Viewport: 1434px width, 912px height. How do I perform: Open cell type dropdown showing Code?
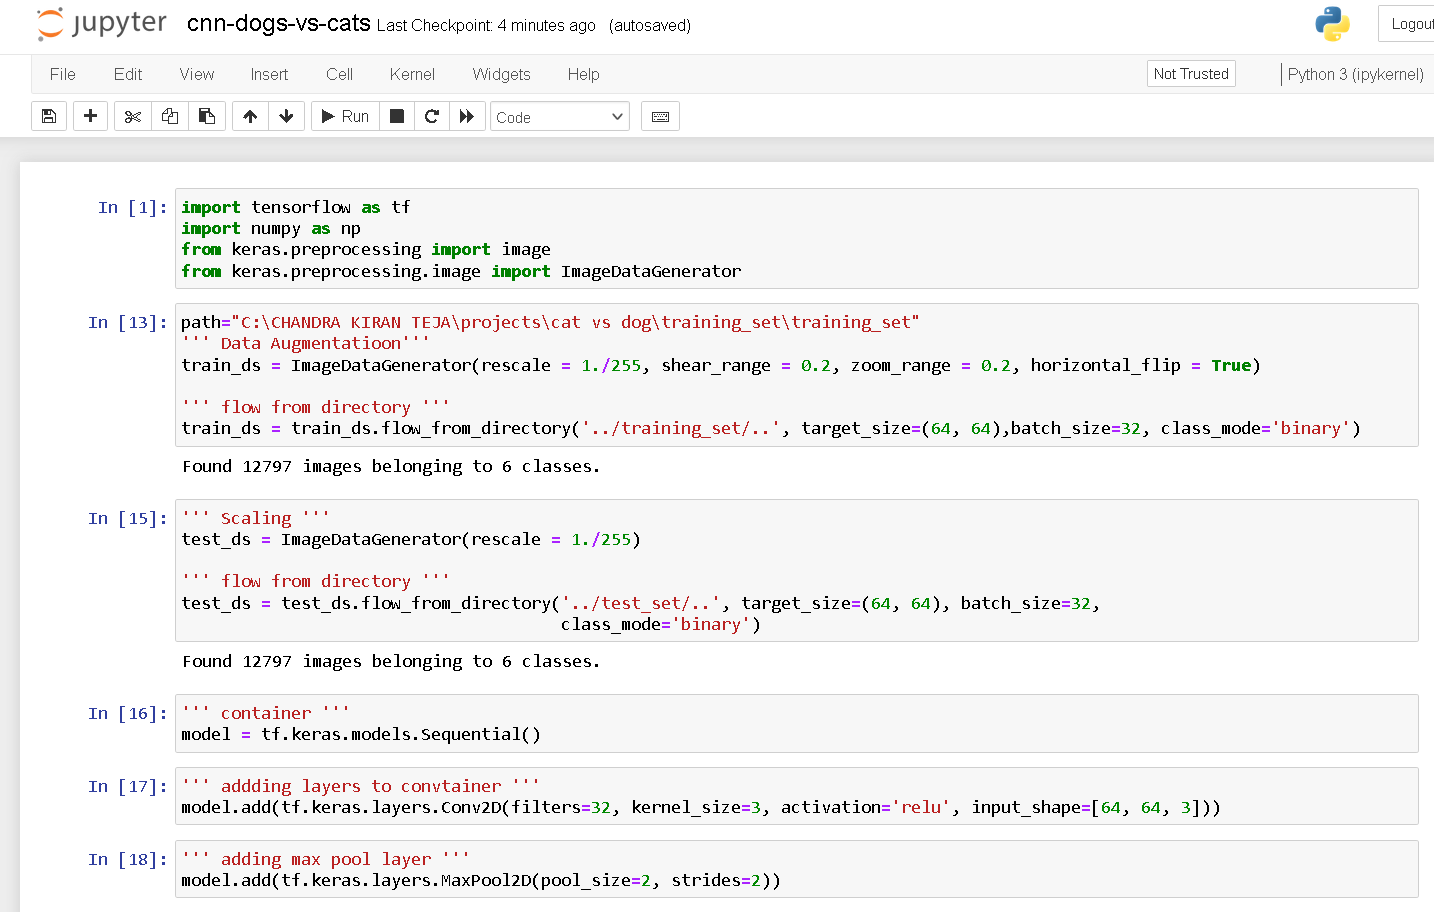560,117
